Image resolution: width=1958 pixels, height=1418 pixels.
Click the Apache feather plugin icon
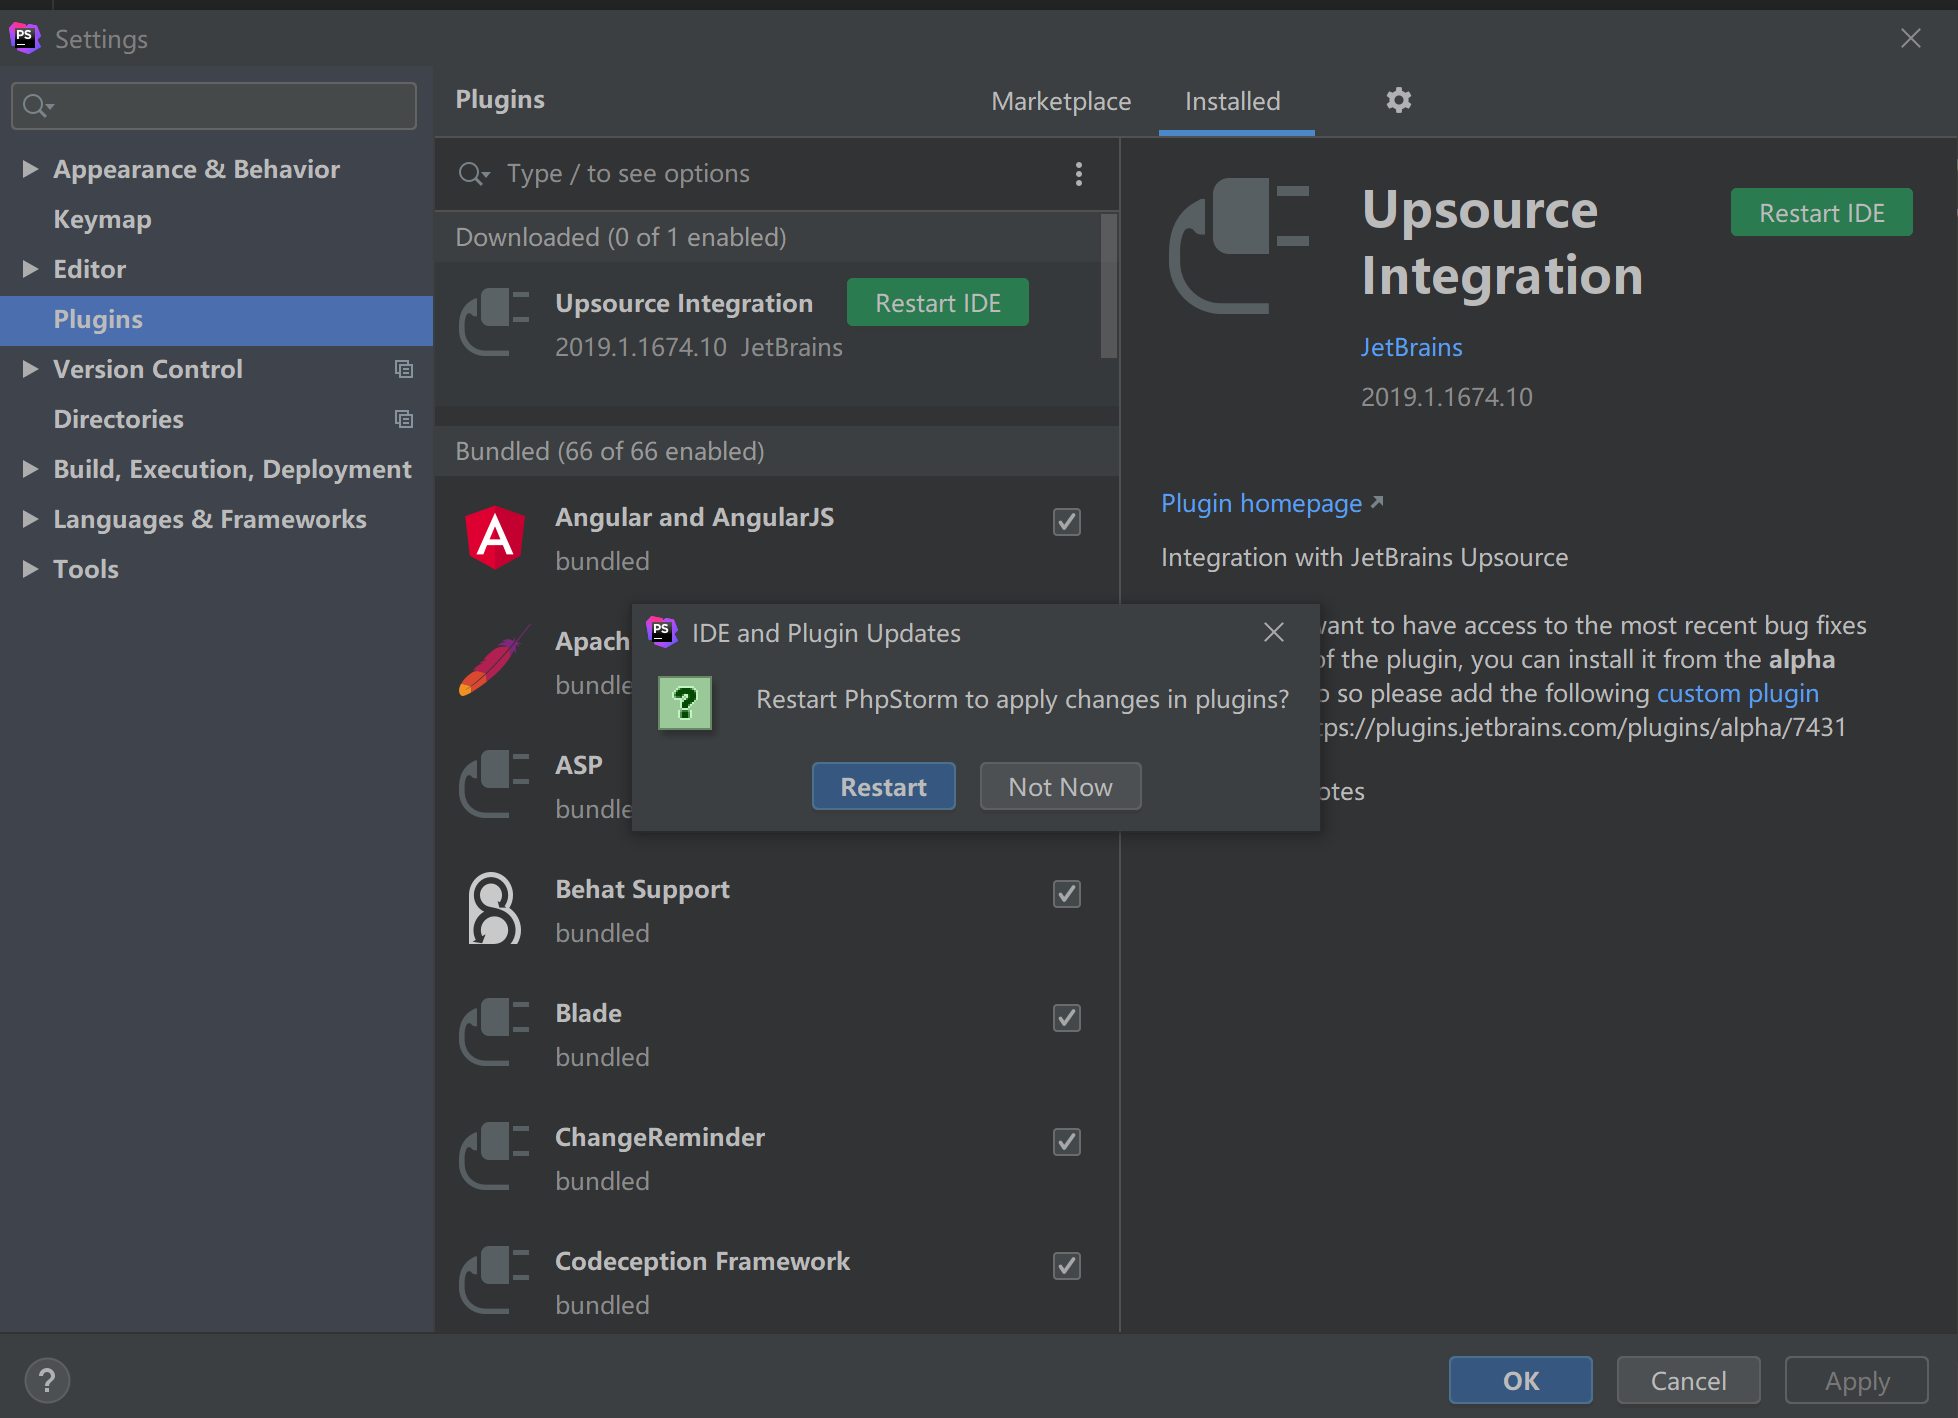pyautogui.click(x=495, y=661)
